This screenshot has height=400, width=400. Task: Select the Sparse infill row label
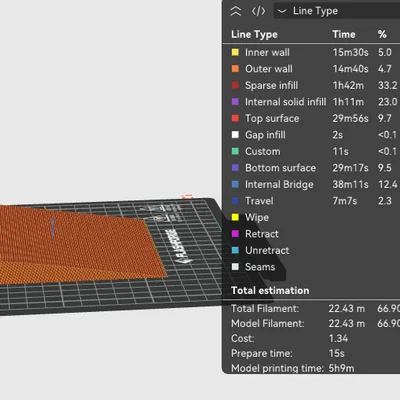pos(272,85)
